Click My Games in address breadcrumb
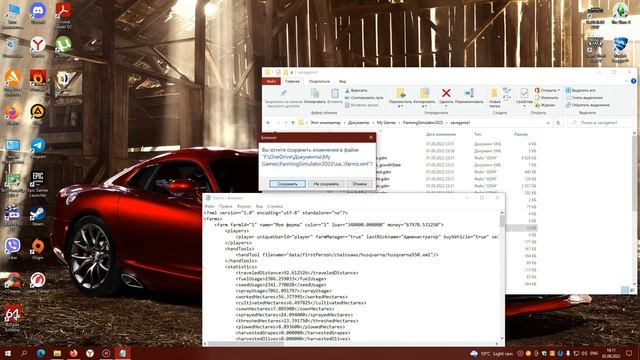The image size is (640, 360). 386,122
